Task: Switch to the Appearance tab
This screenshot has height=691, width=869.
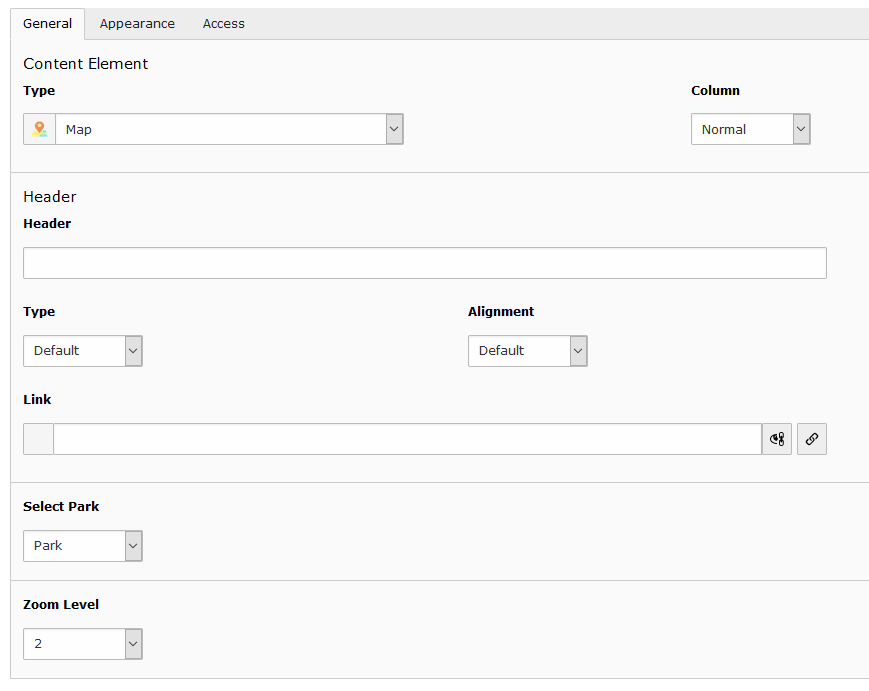Action: pyautogui.click(x=137, y=24)
